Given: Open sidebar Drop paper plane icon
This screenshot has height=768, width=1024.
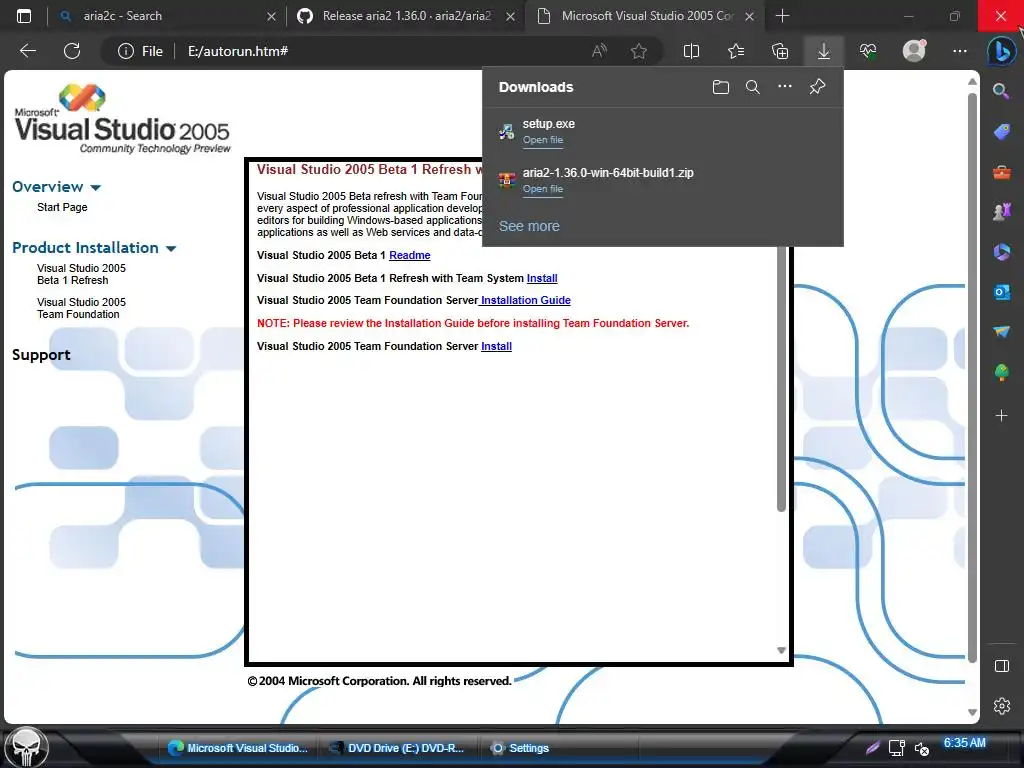Looking at the screenshot, I should 1001,332.
